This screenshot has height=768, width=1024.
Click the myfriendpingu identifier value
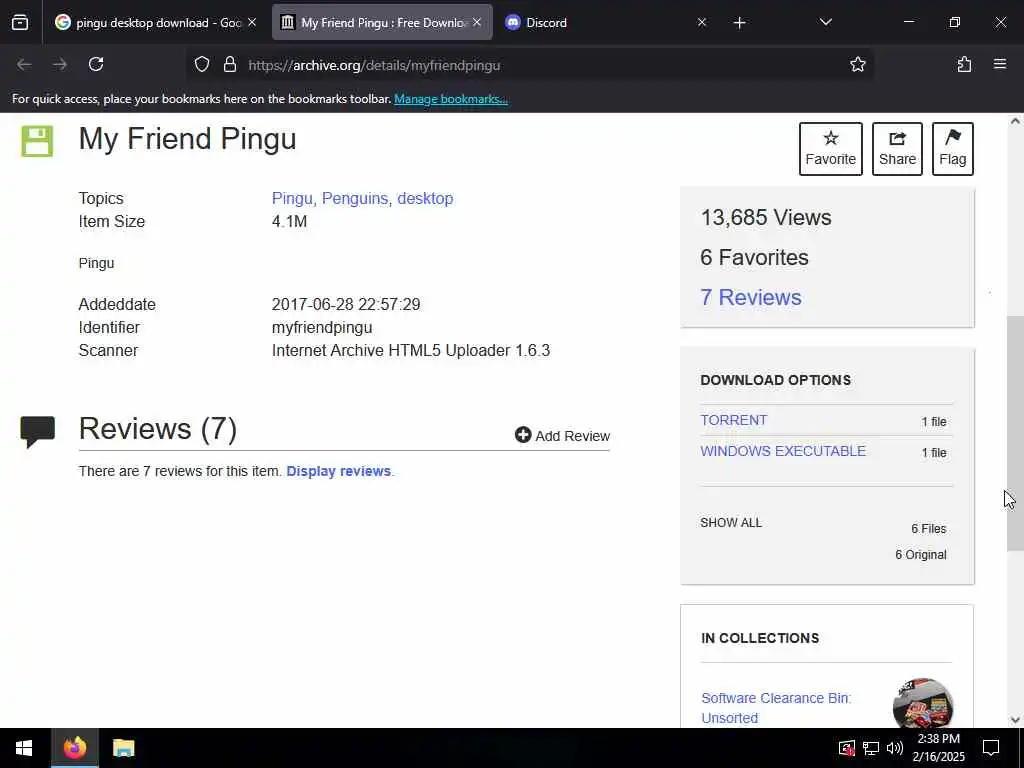click(322, 328)
